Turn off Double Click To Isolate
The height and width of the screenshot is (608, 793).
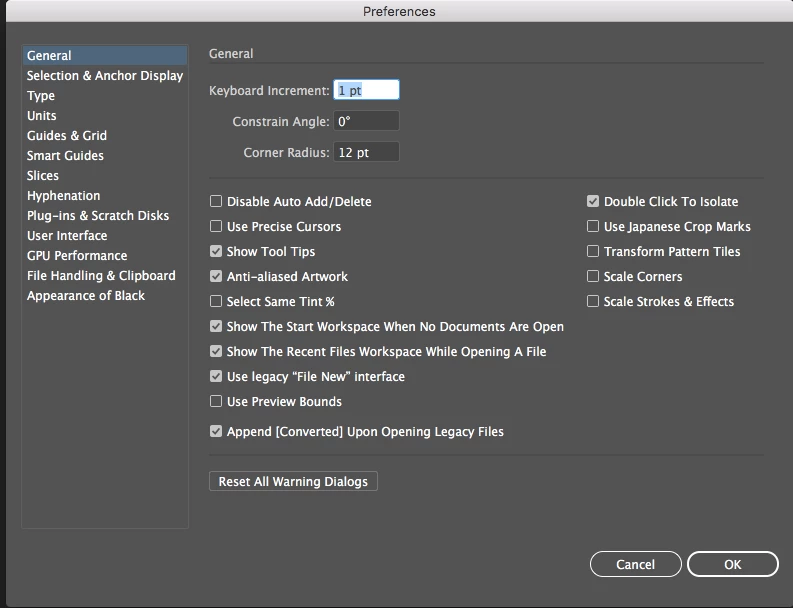click(593, 201)
